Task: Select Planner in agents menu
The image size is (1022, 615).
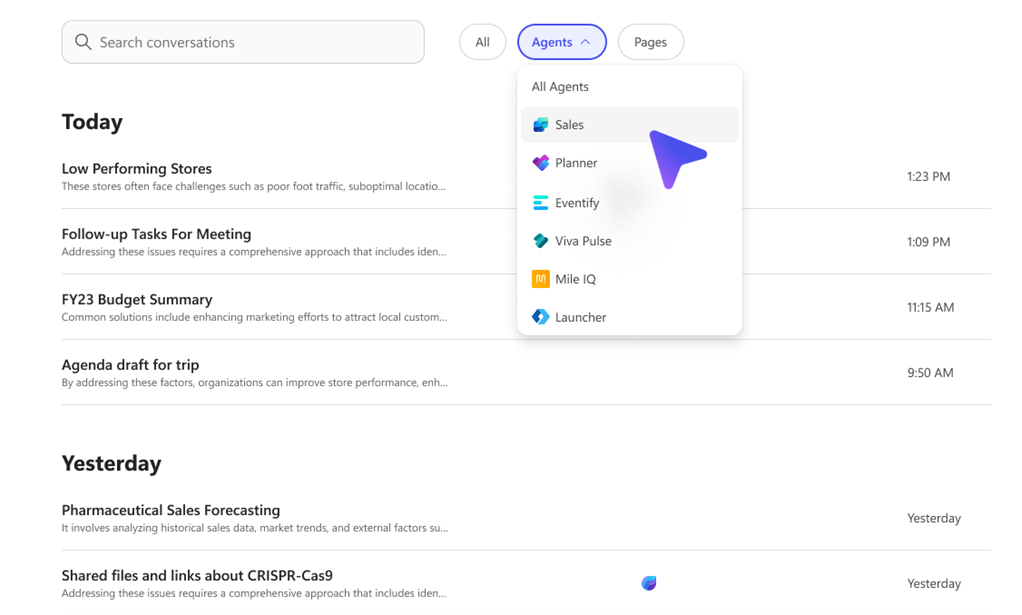Action: 630,163
